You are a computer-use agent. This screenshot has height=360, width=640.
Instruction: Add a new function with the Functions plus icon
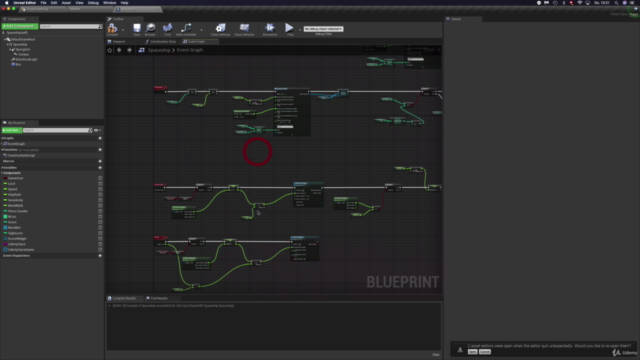tap(100, 150)
